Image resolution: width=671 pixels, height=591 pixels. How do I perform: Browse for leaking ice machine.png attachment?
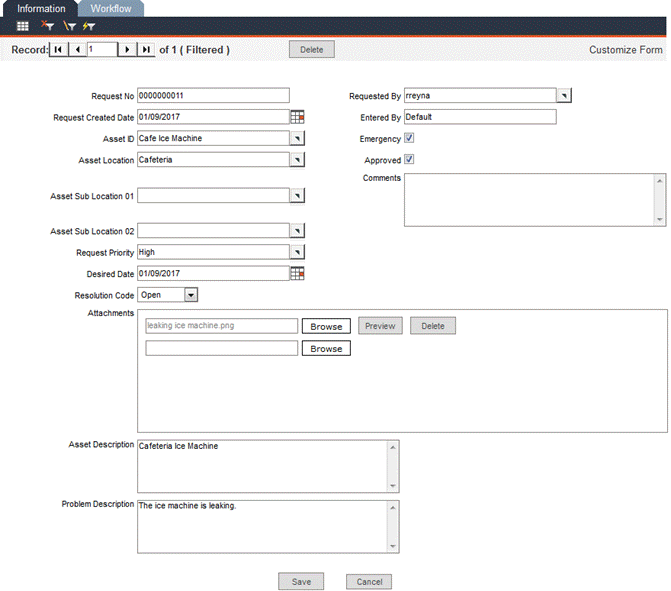pyautogui.click(x=326, y=326)
